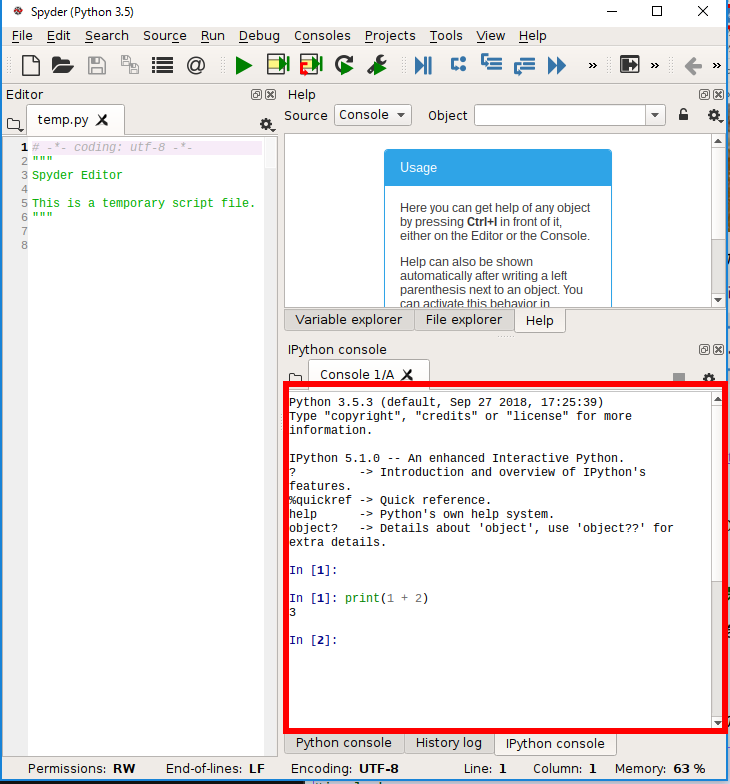Switch to Variable explorer tab

pos(348,320)
